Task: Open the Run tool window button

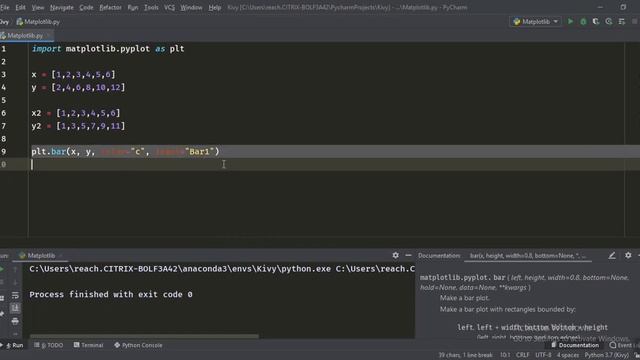Action: pyautogui.click(x=12, y=345)
